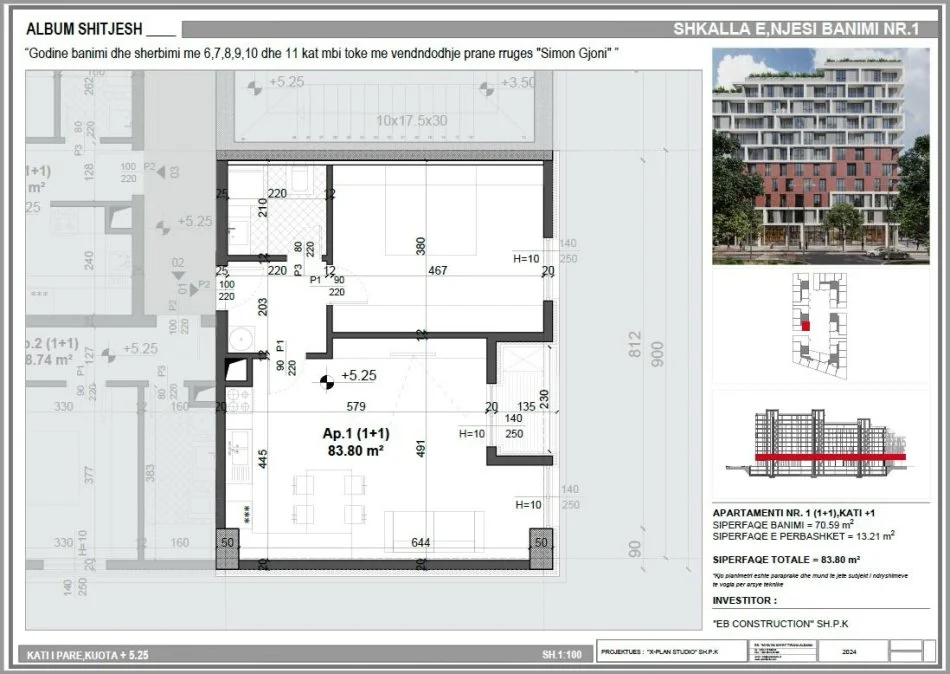Click the level marker in the top stair area
Viewport: 950px width, 674px height.
258,87
